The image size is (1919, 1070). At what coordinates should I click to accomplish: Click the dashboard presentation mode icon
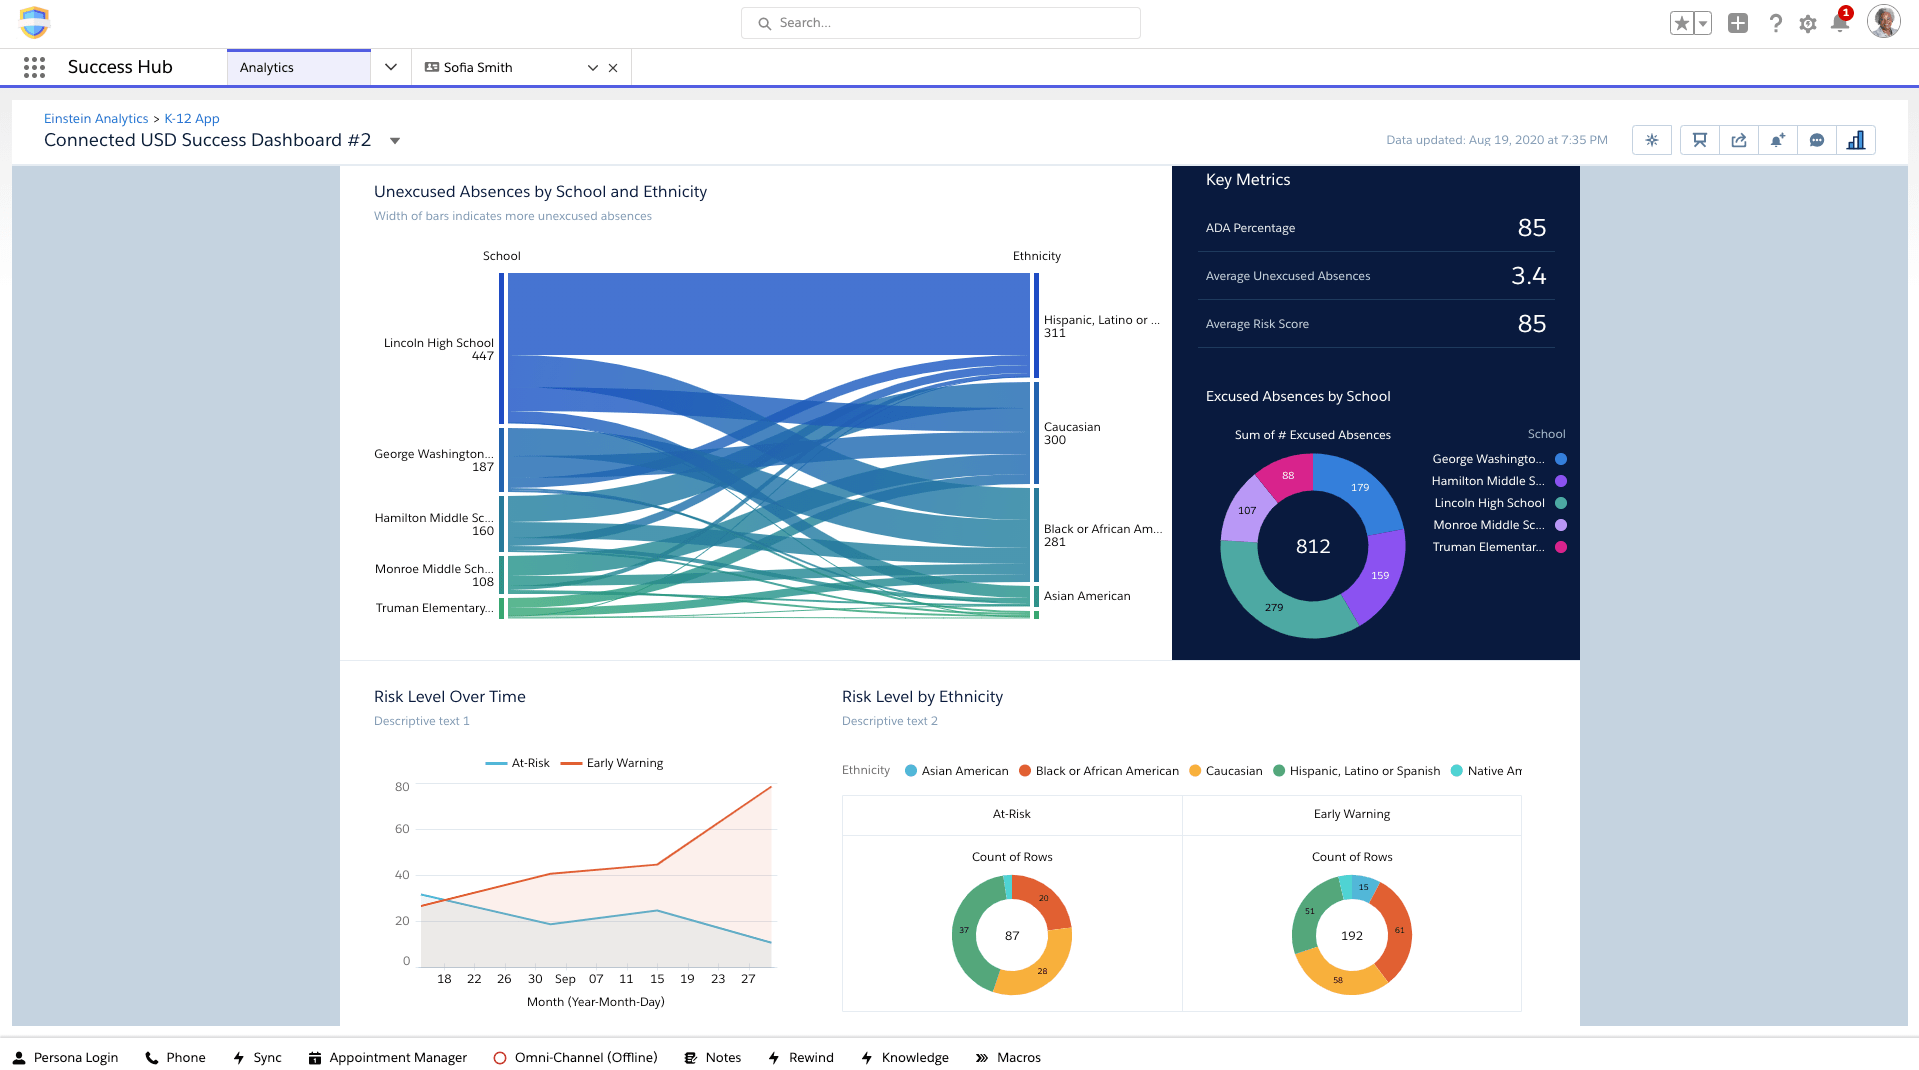pos(1699,140)
